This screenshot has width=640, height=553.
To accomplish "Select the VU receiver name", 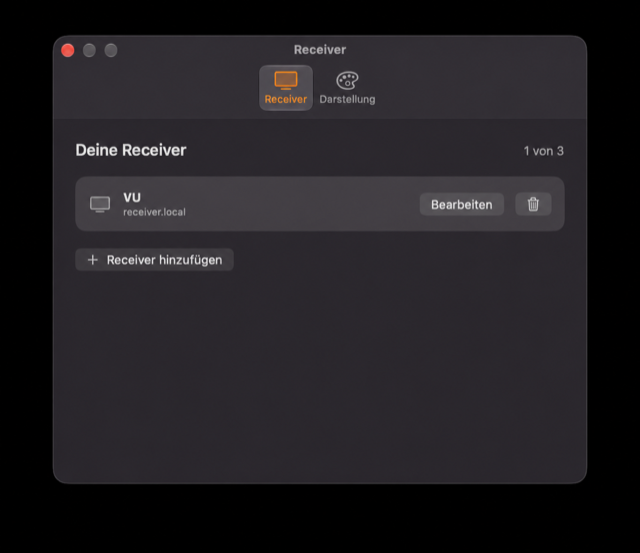I will tap(132, 198).
